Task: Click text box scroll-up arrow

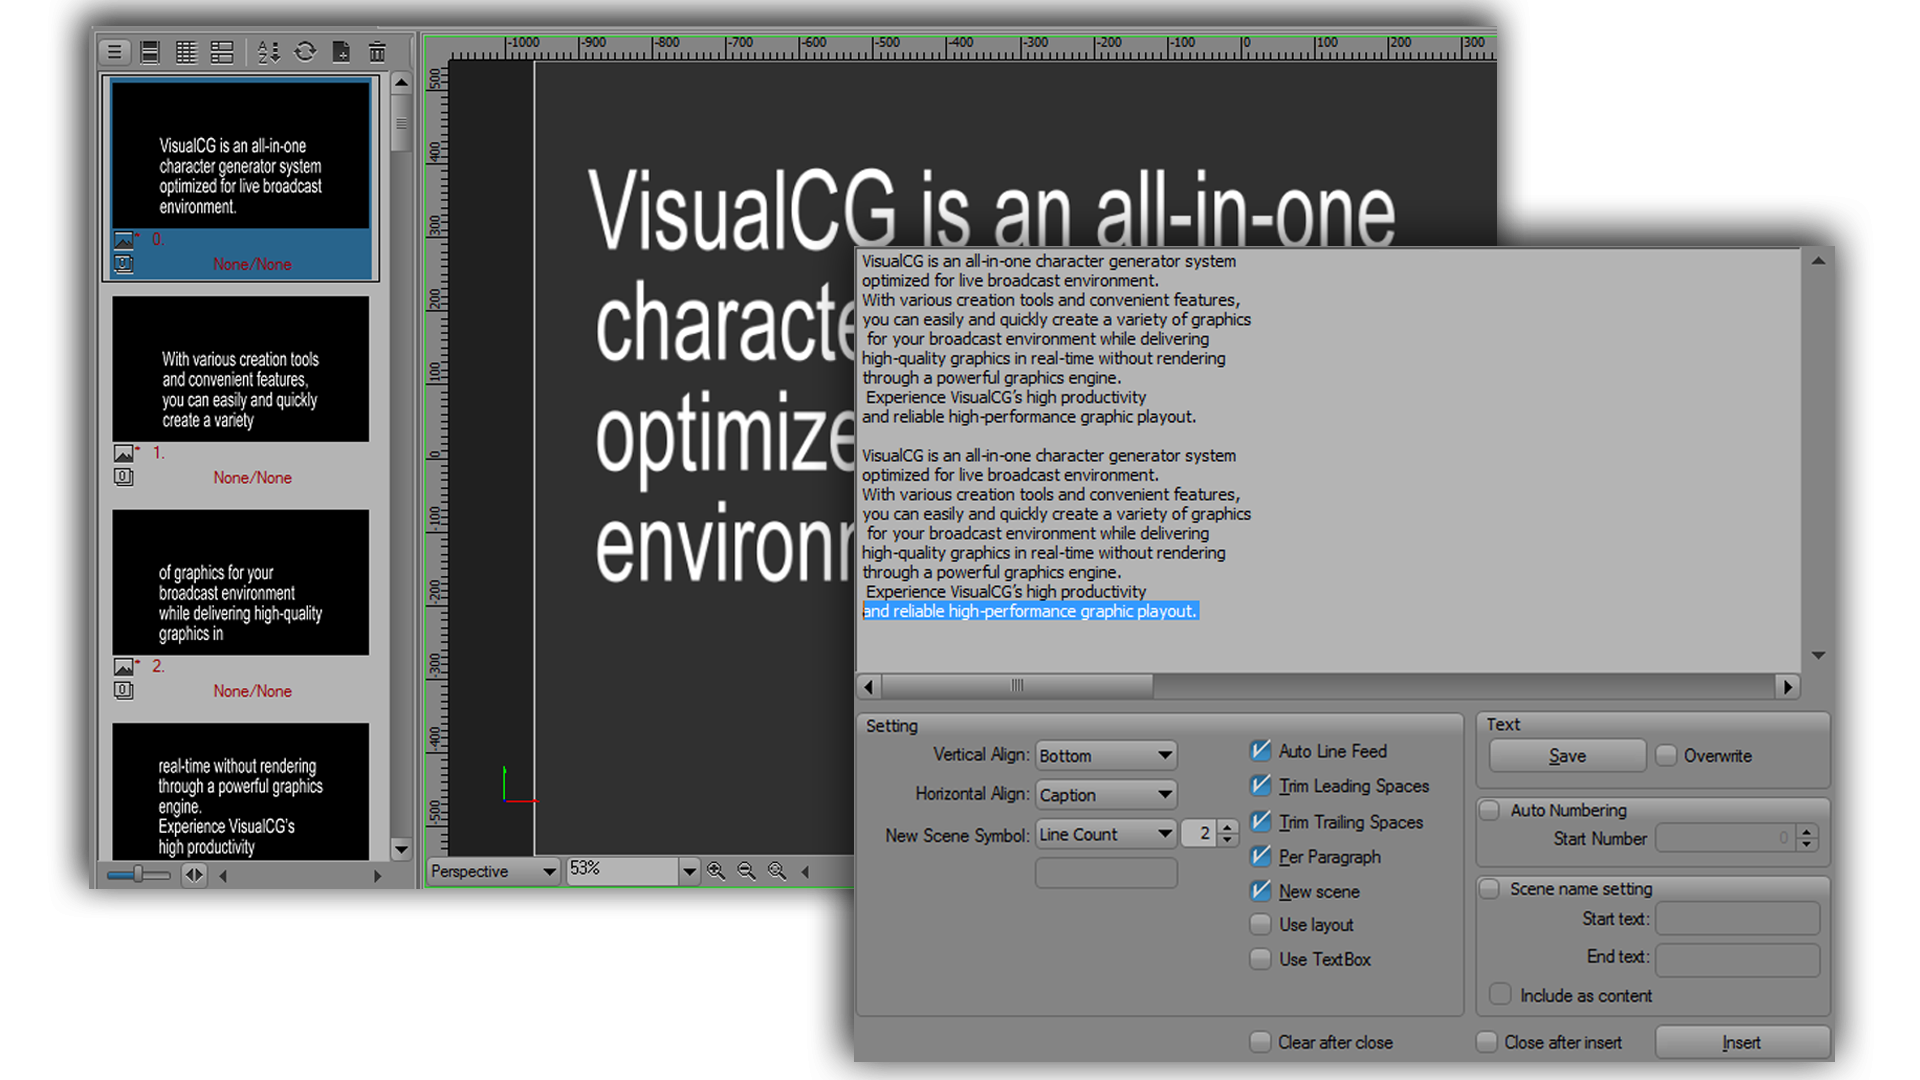Action: (1818, 261)
